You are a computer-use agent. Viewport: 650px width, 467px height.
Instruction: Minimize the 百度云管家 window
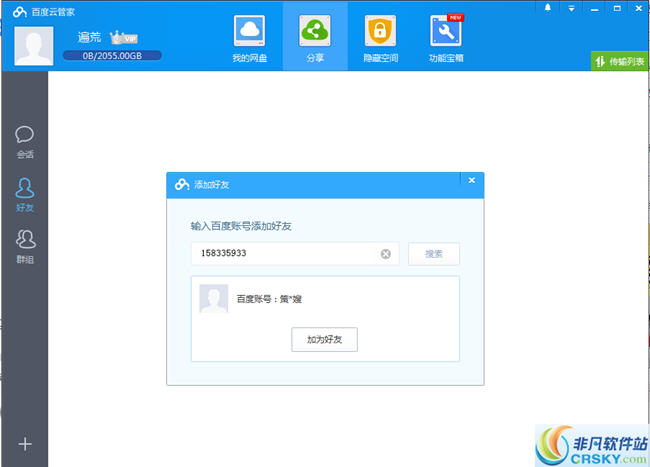coord(594,9)
